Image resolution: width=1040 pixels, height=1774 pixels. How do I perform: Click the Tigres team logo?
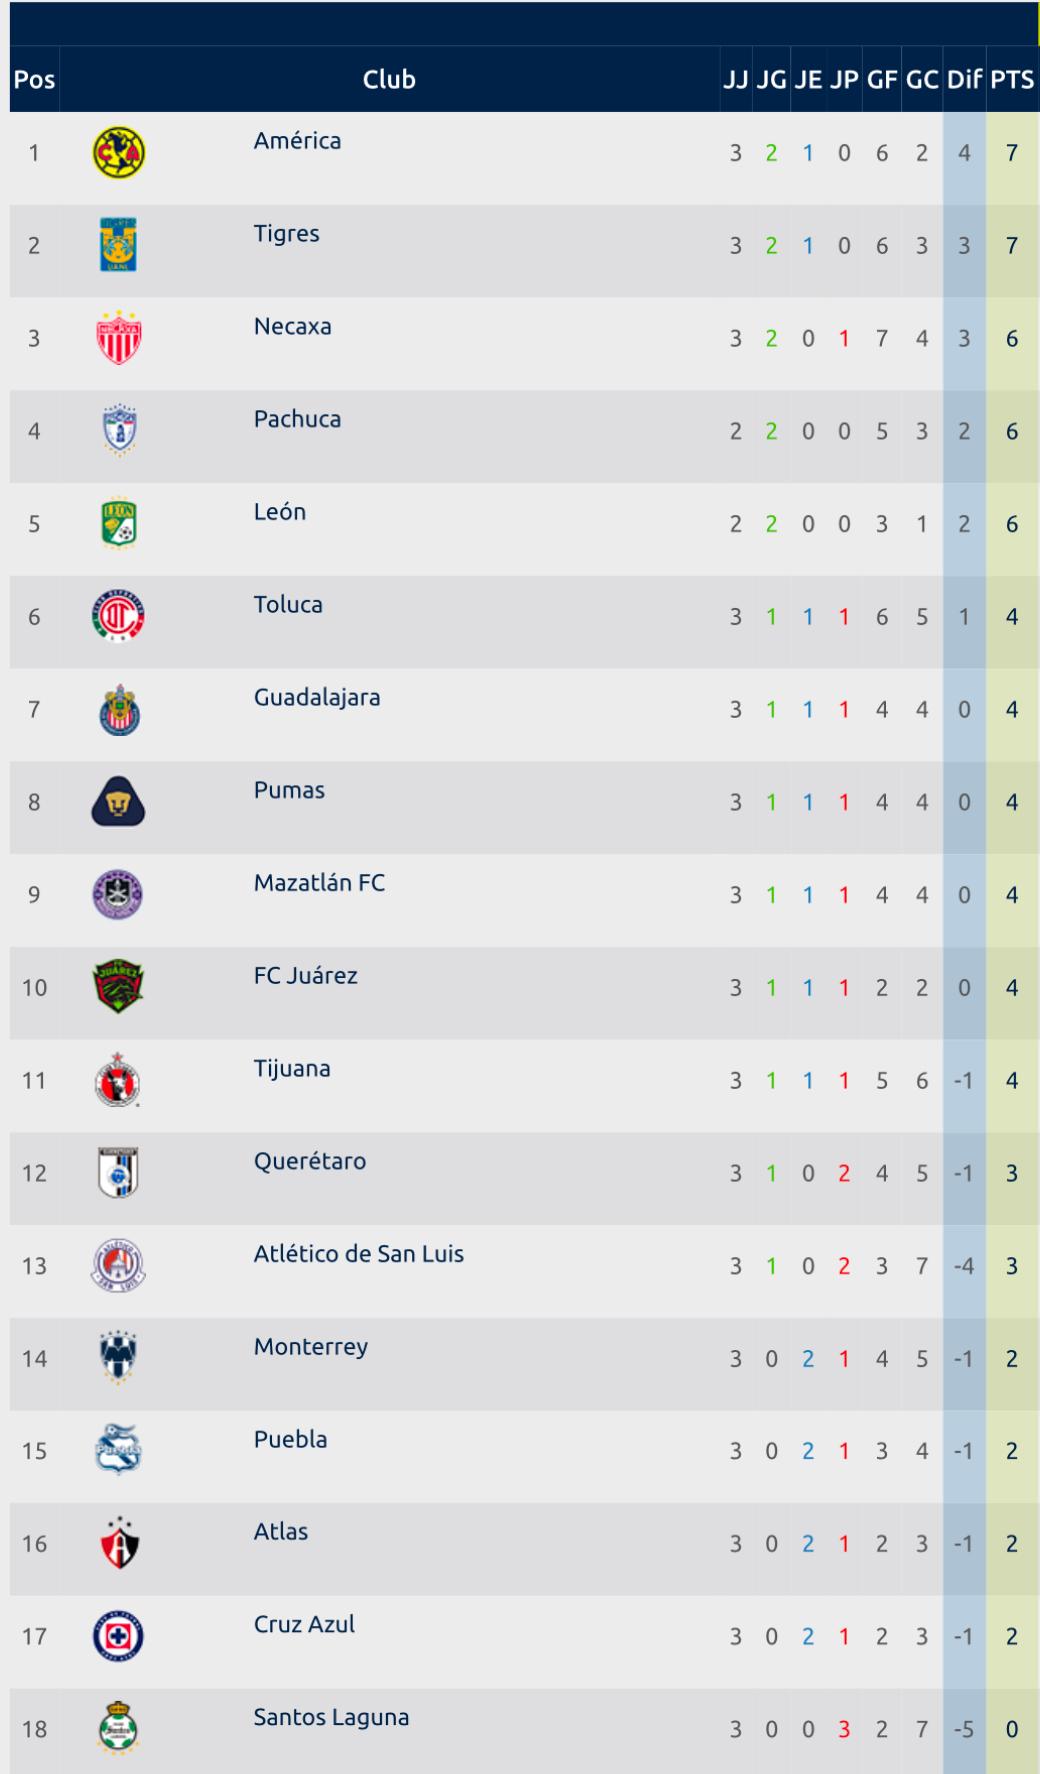pos(119,245)
